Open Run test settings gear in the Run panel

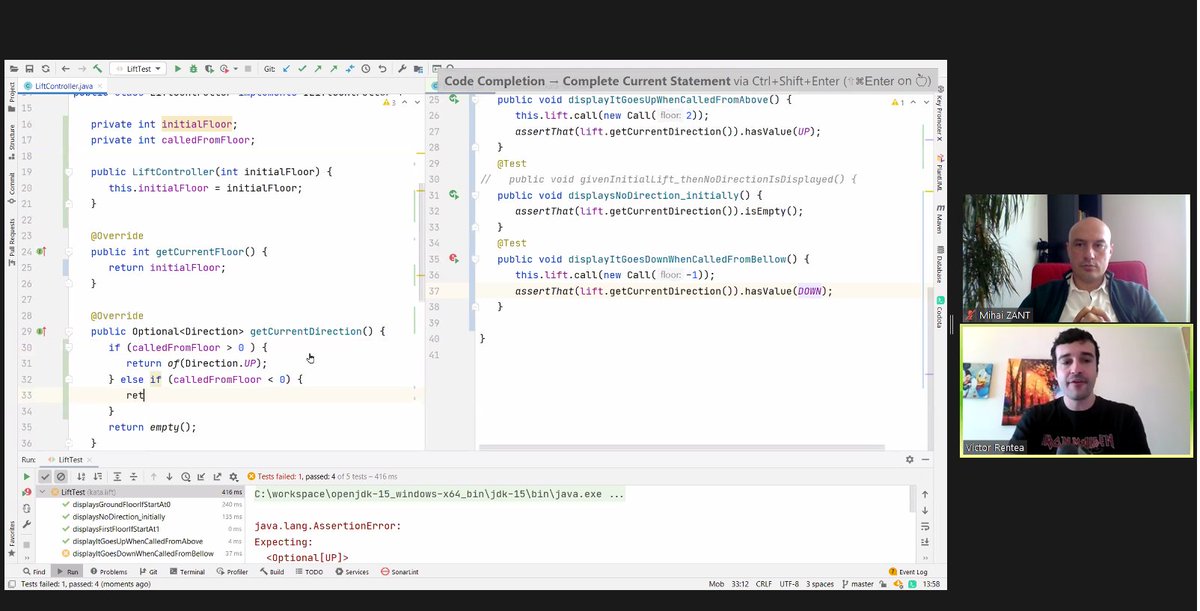[x=233, y=477]
